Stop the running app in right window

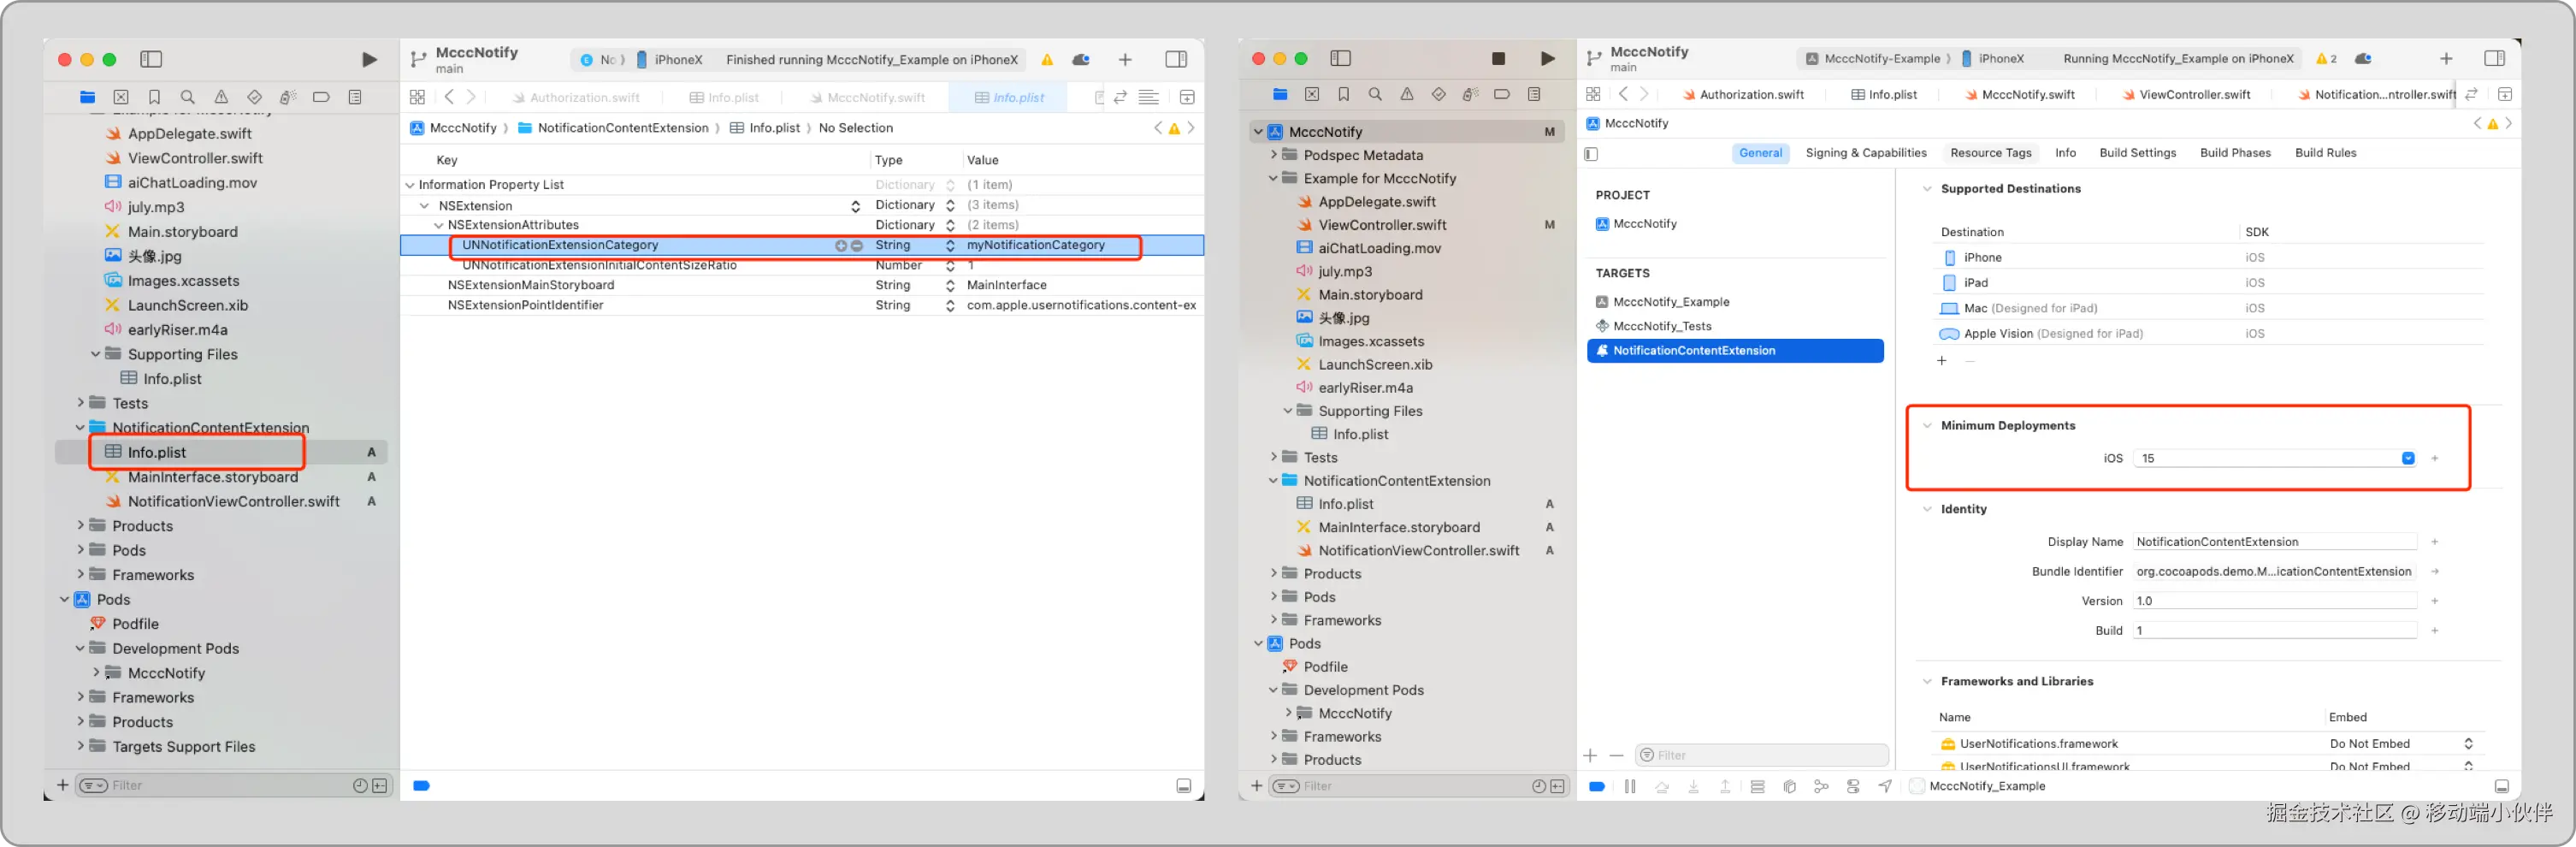(x=1498, y=59)
